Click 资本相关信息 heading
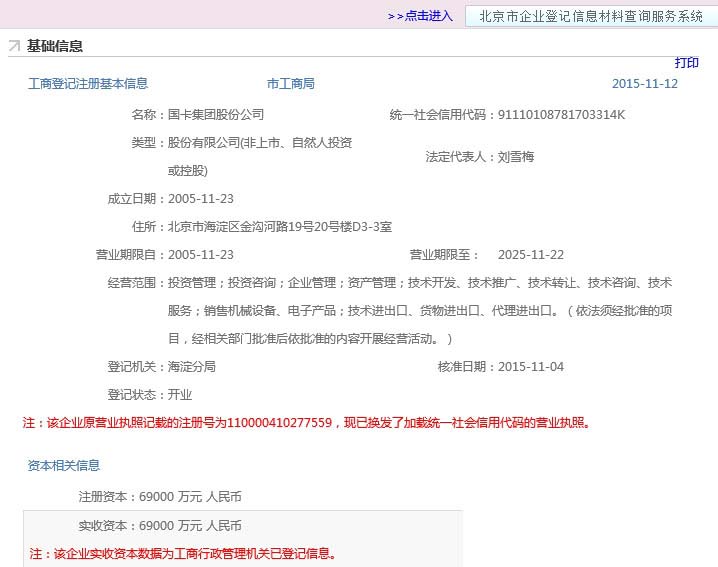This screenshot has width=718, height=567. (64, 465)
